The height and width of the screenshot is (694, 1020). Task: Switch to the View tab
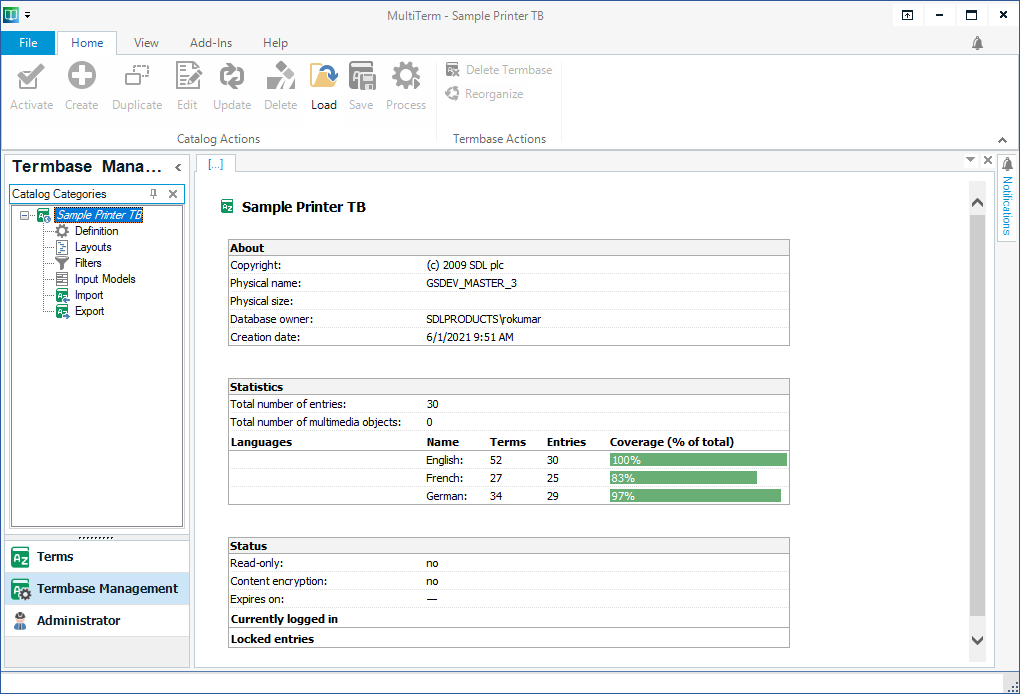coord(146,43)
